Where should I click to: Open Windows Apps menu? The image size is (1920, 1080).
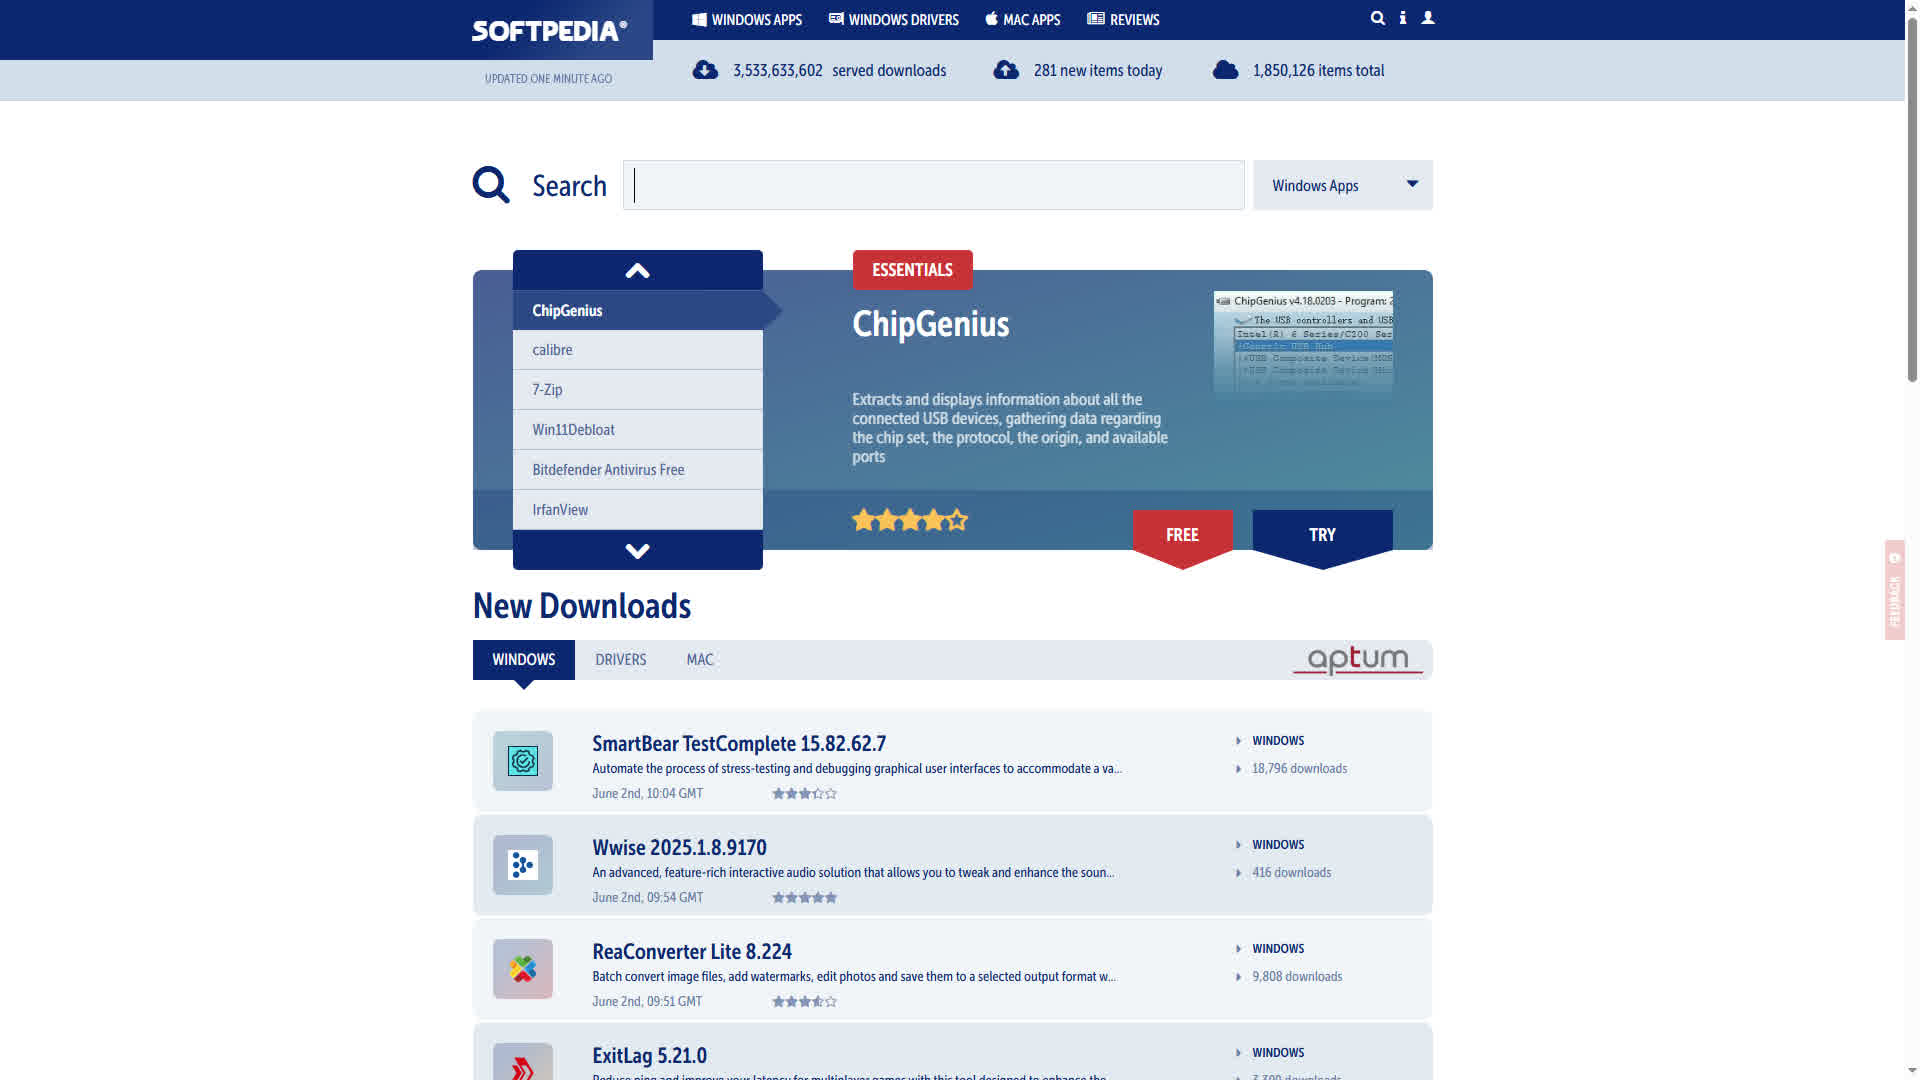[747, 20]
